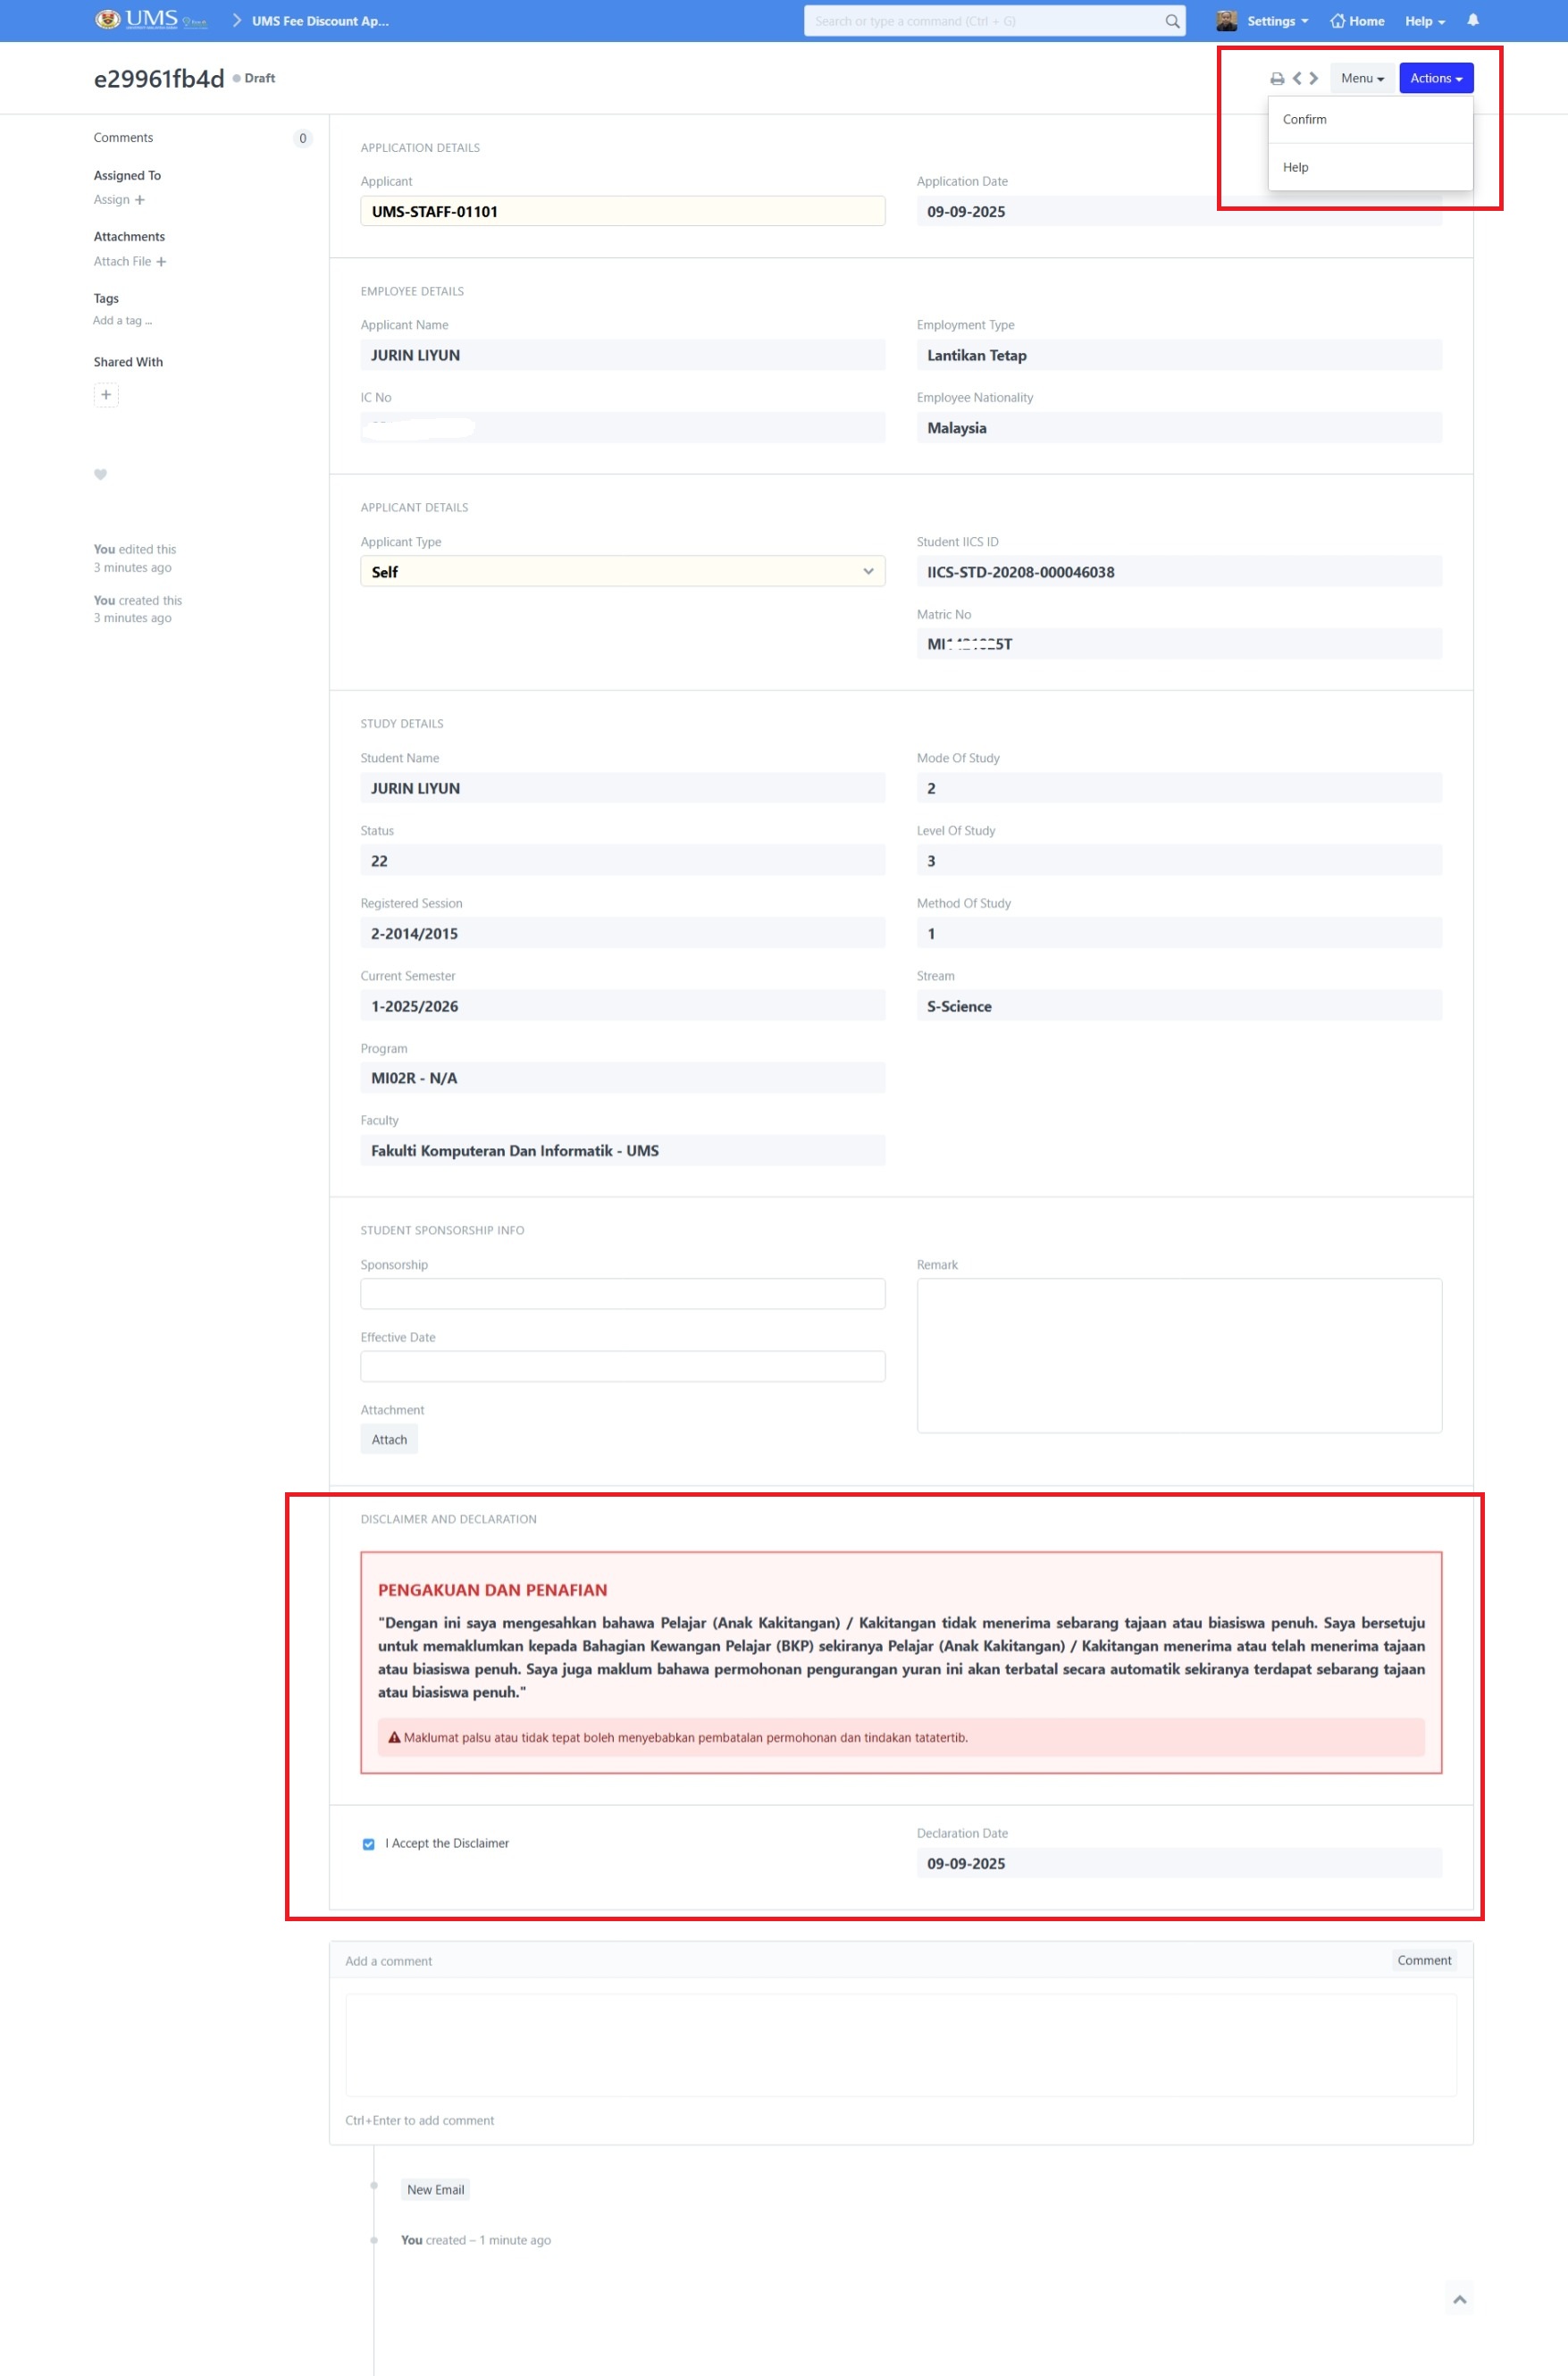1568x2376 pixels.
Task: Click the Attach button
Action: click(389, 1440)
